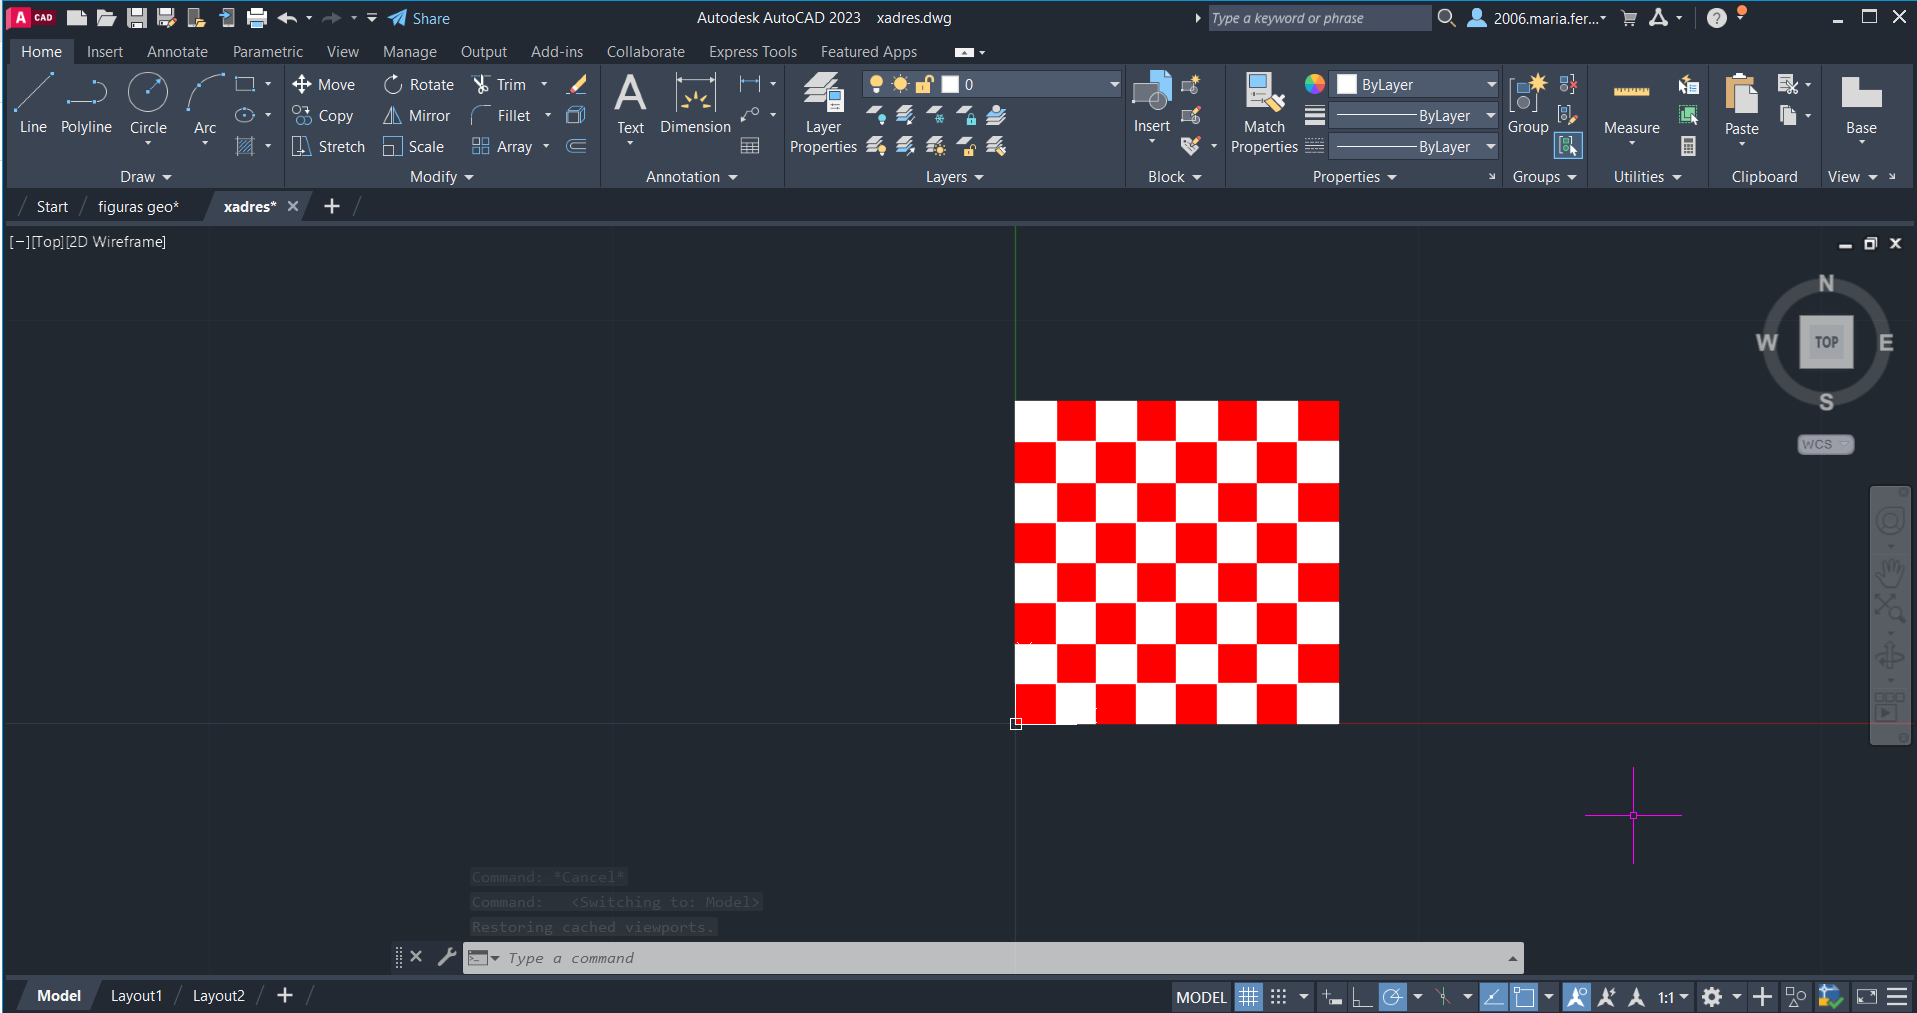
Task: Click the Erase tool icon
Action: pos(577,85)
